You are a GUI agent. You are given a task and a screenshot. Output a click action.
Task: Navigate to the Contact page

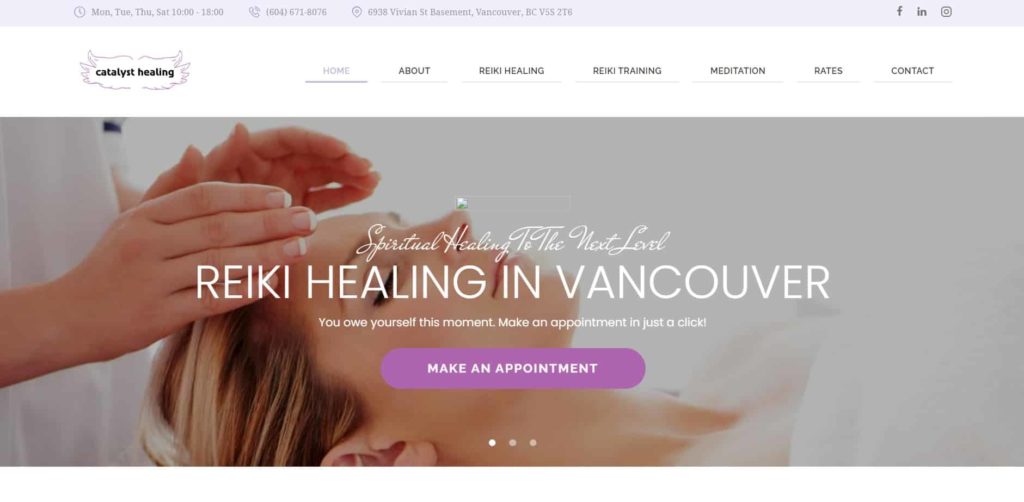point(912,71)
